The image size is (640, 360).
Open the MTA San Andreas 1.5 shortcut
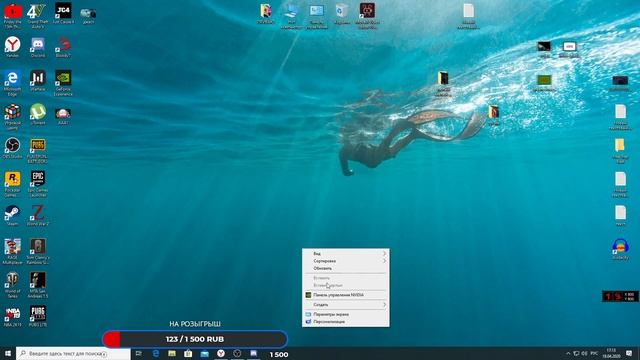click(x=38, y=285)
